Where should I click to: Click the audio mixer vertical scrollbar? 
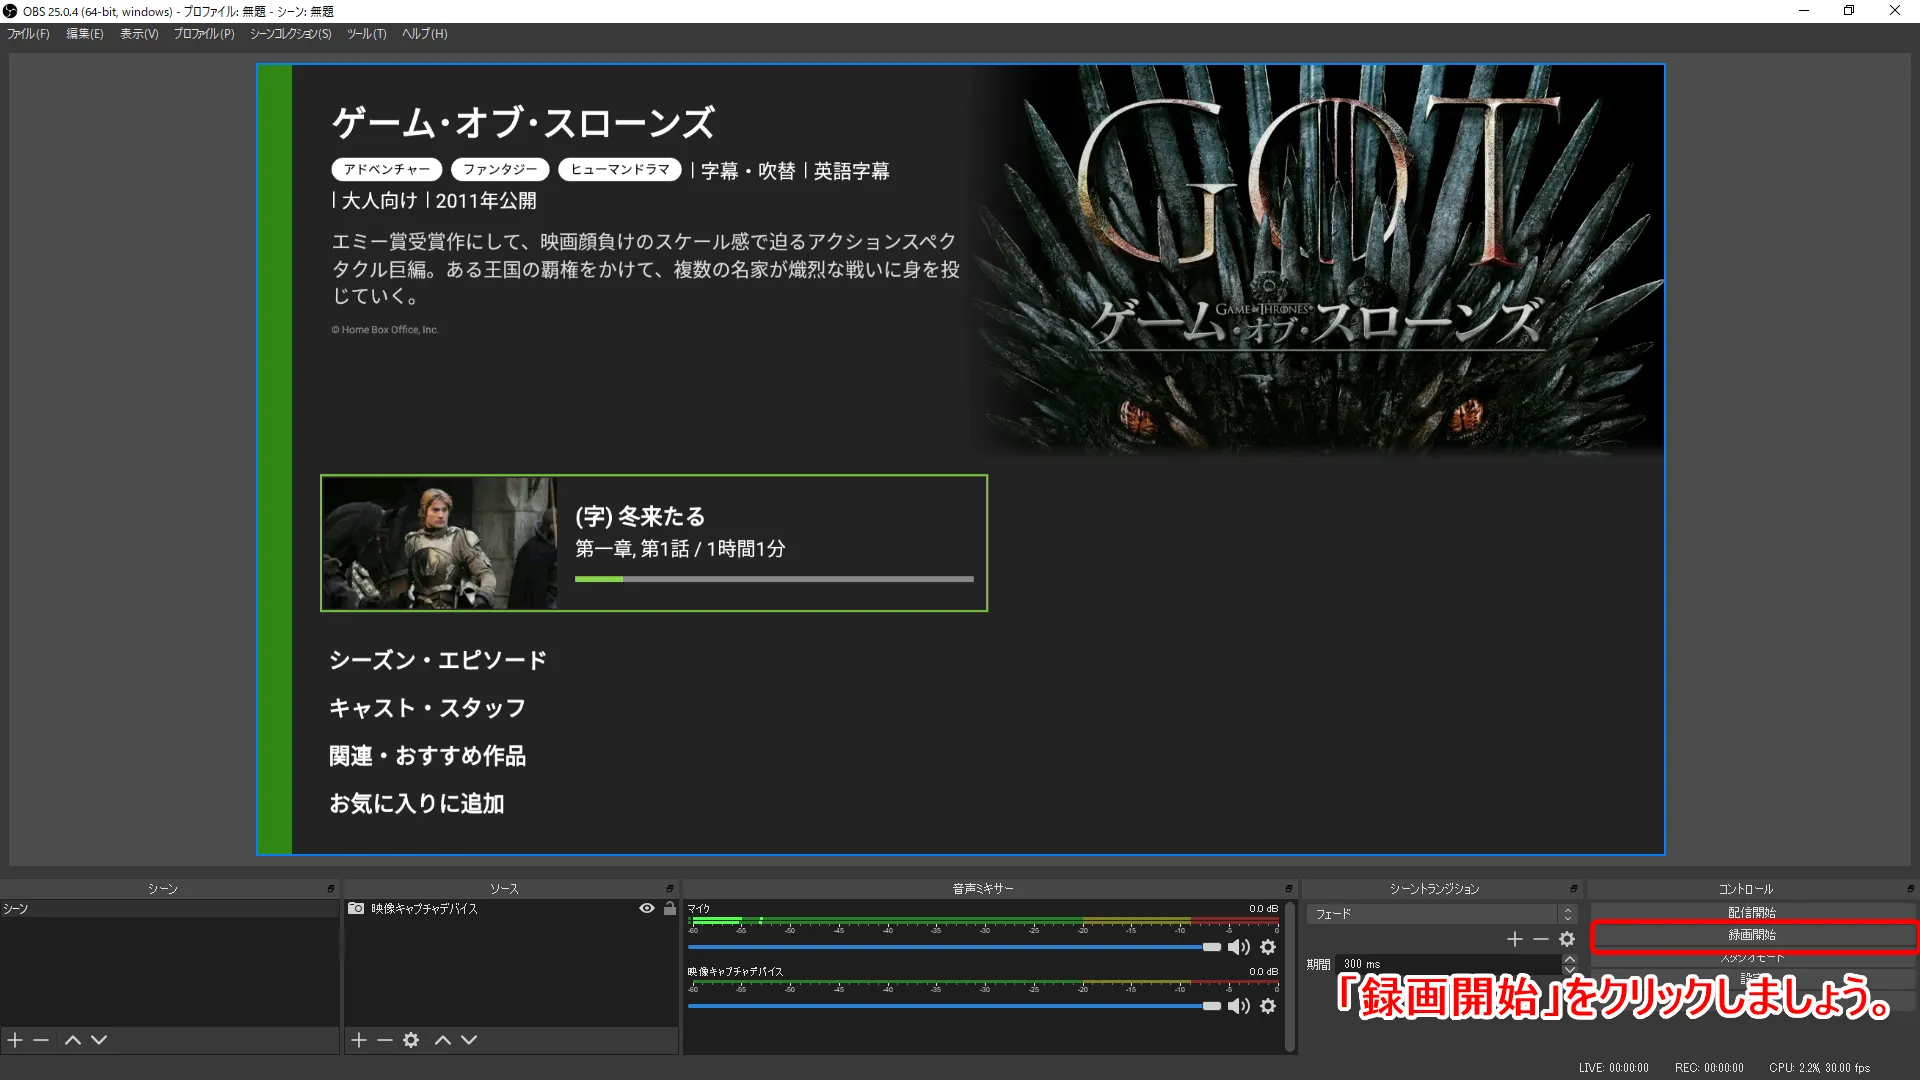1290,975
